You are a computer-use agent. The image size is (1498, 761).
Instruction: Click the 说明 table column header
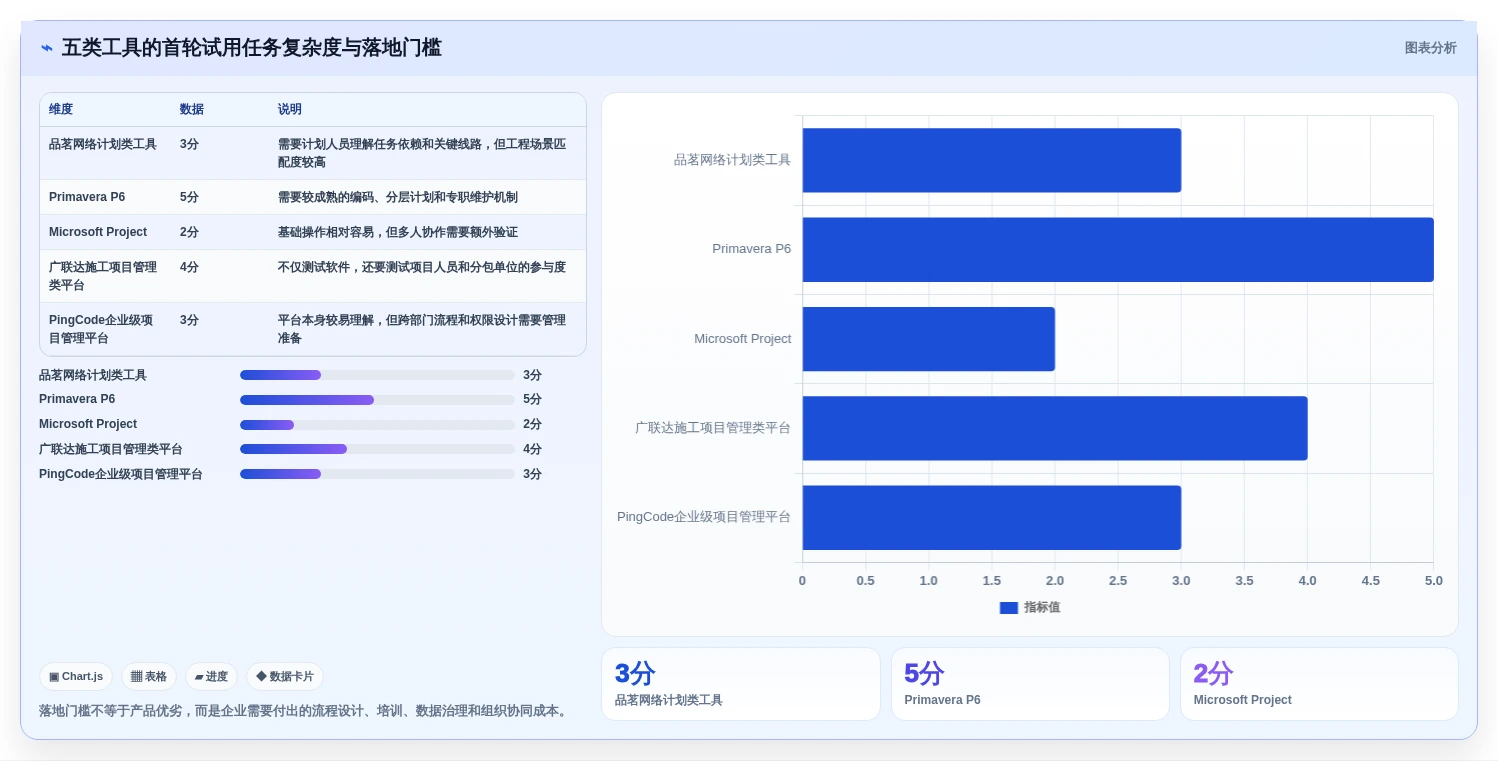coord(290,110)
